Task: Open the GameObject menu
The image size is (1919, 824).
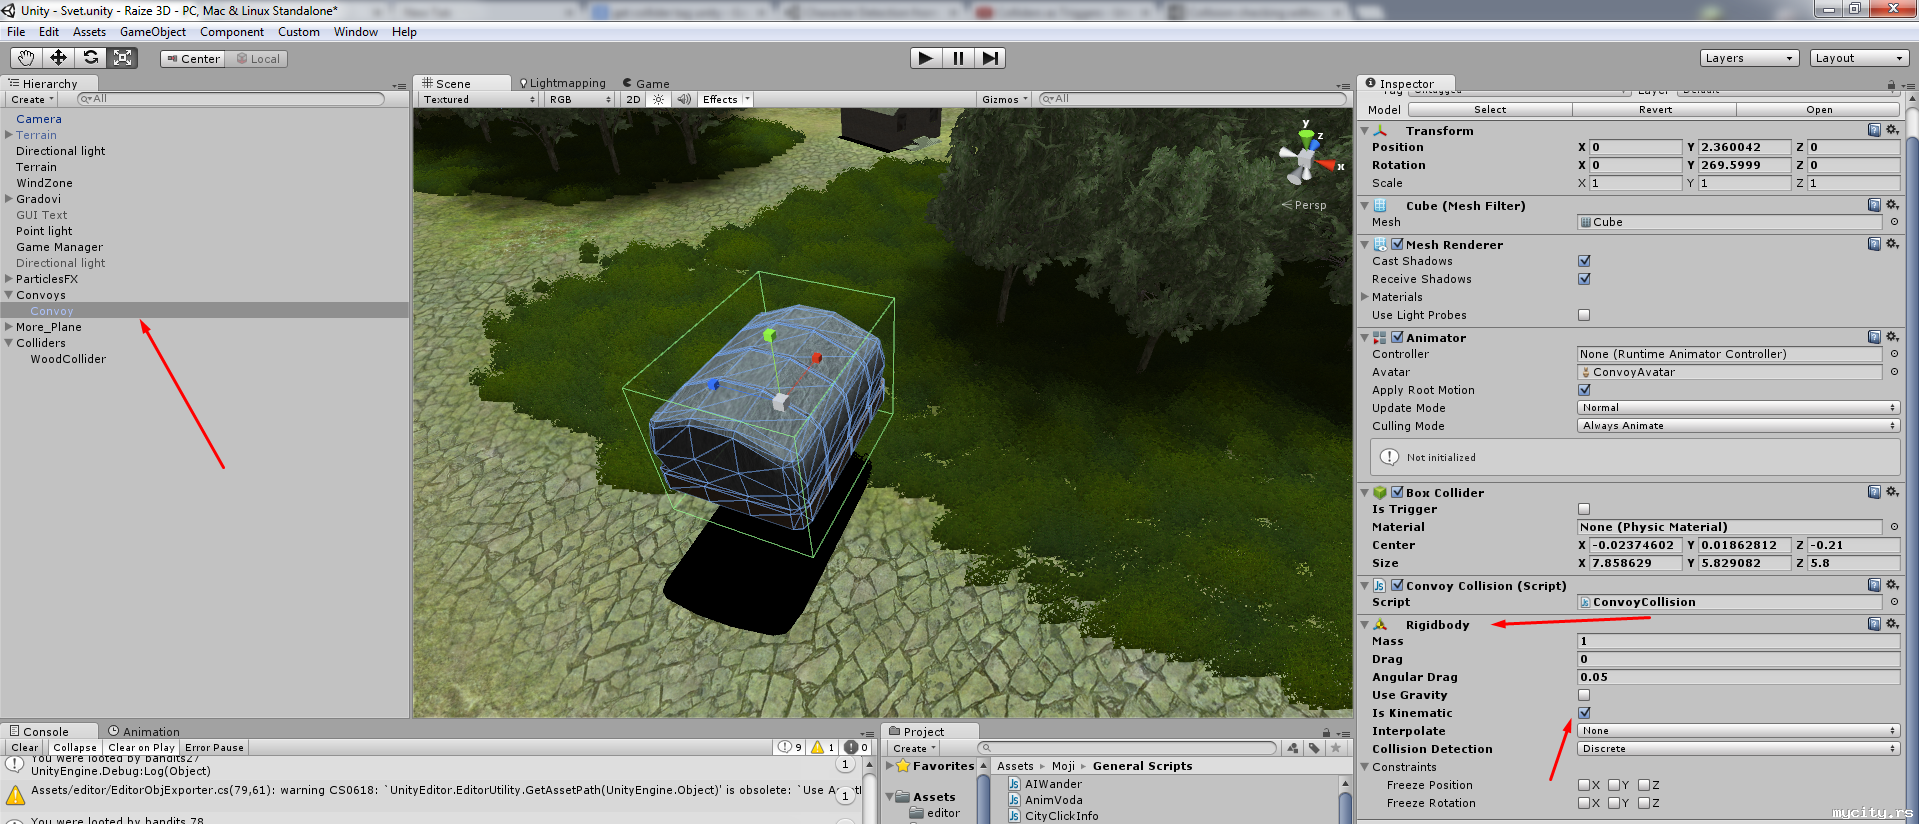Action: [x=152, y=32]
